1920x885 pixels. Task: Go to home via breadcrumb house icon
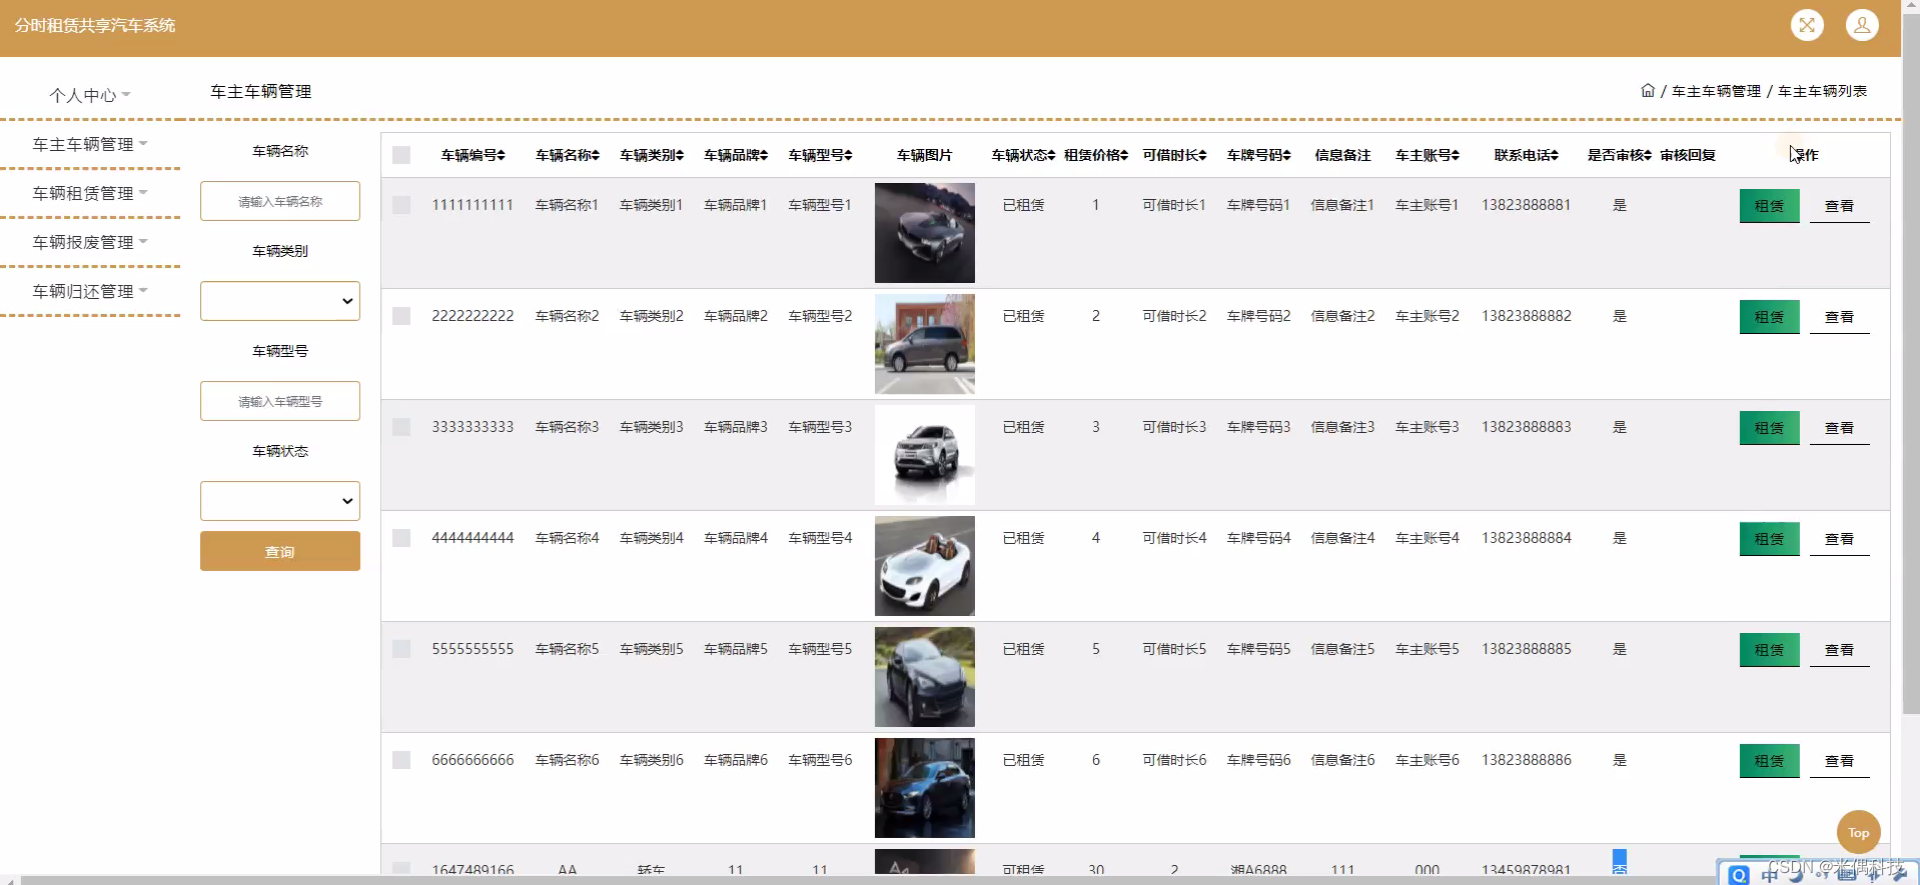(x=1648, y=91)
